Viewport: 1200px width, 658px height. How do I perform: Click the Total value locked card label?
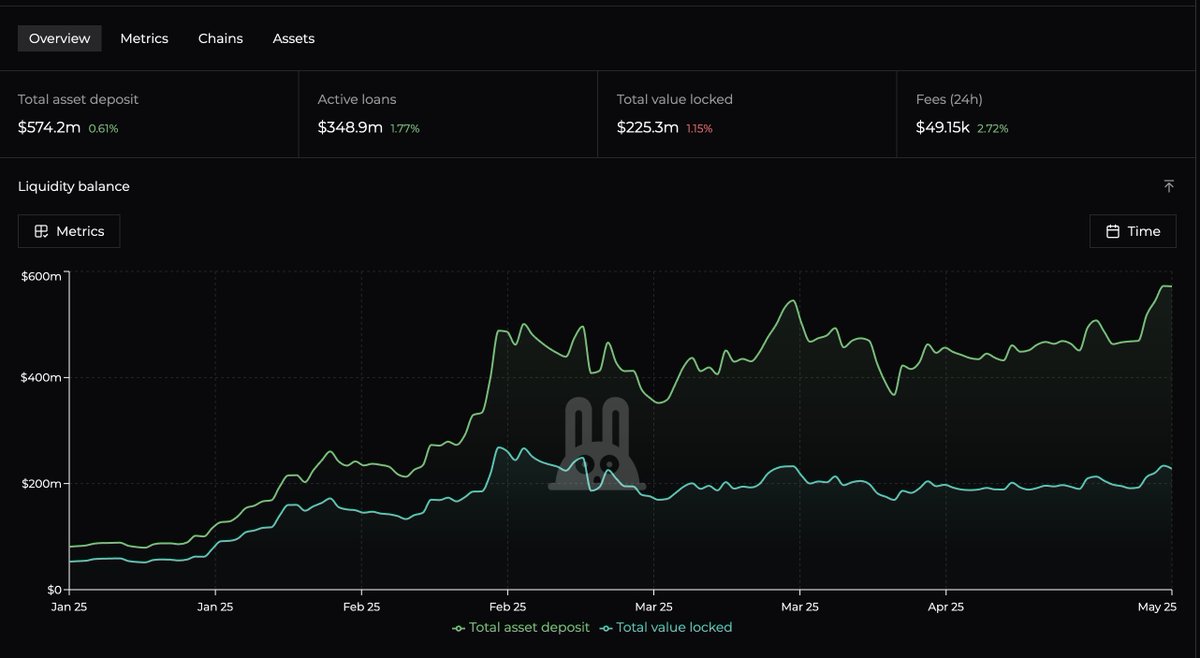coord(675,99)
